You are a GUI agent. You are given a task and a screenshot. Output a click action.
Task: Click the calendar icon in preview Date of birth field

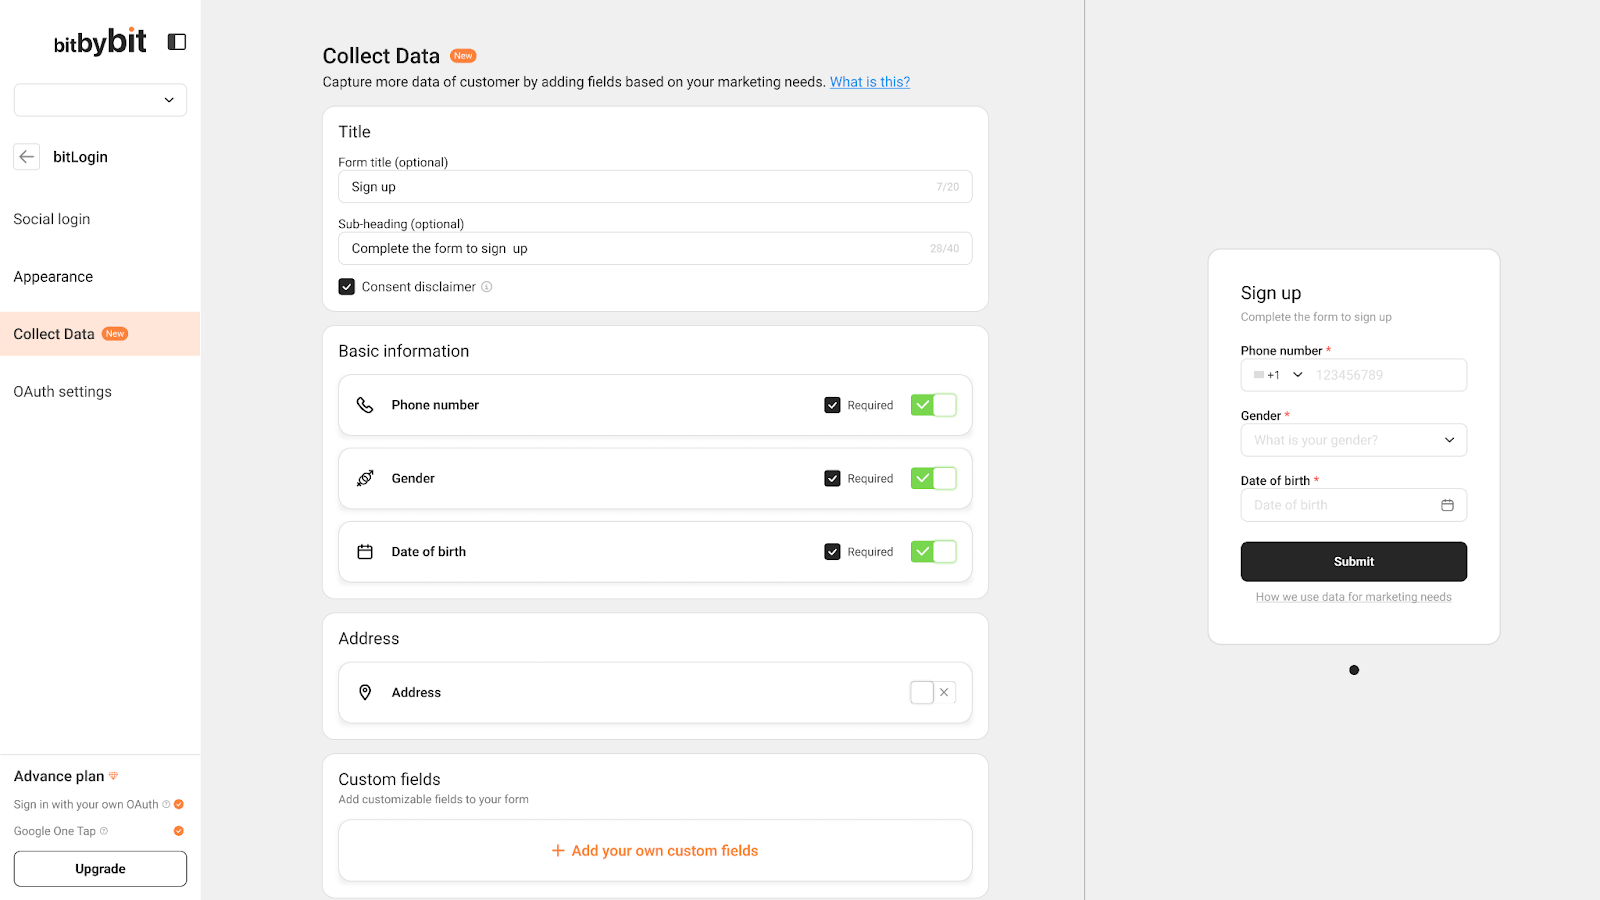[1447, 505]
